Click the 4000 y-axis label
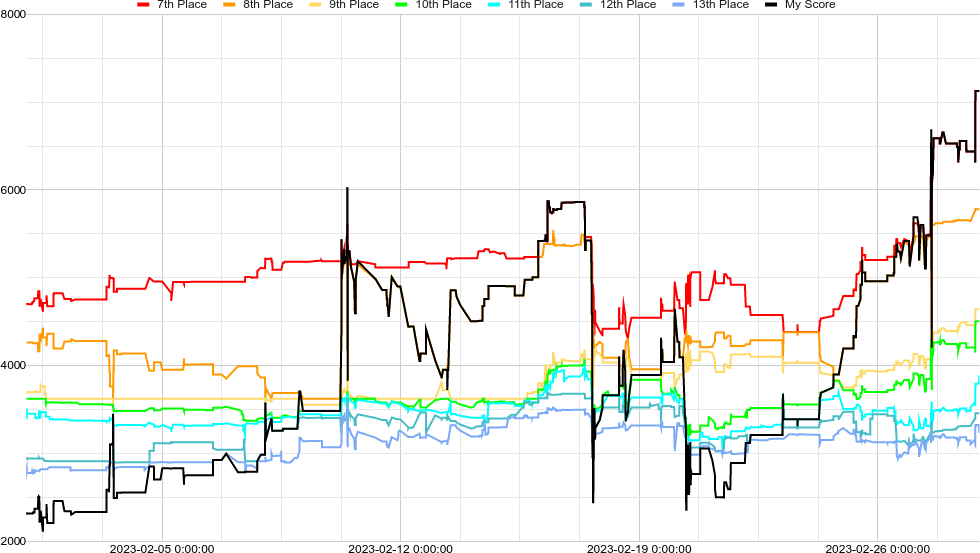This screenshot has height=553, width=980. [x=13, y=366]
